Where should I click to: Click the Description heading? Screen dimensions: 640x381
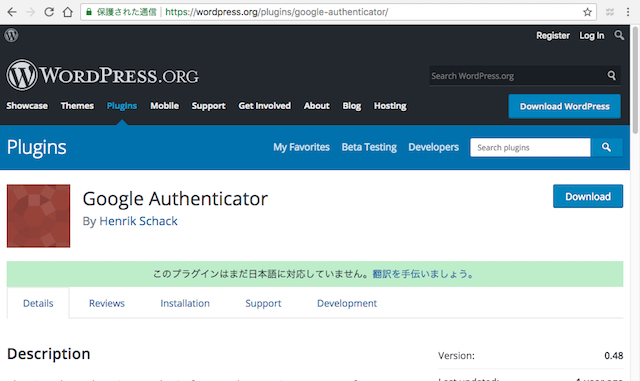(x=49, y=354)
